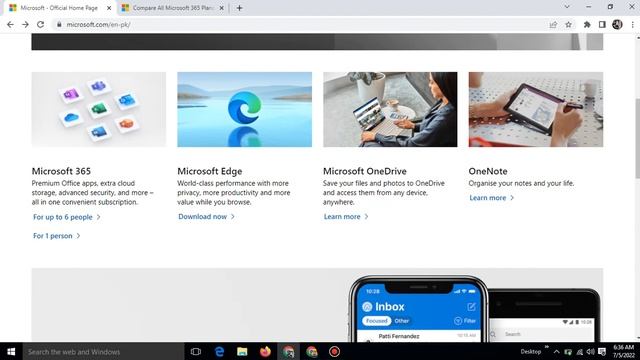Switch to Microsoft Official Home Page tab
This screenshot has width=640, height=360.
click(x=59, y=8)
